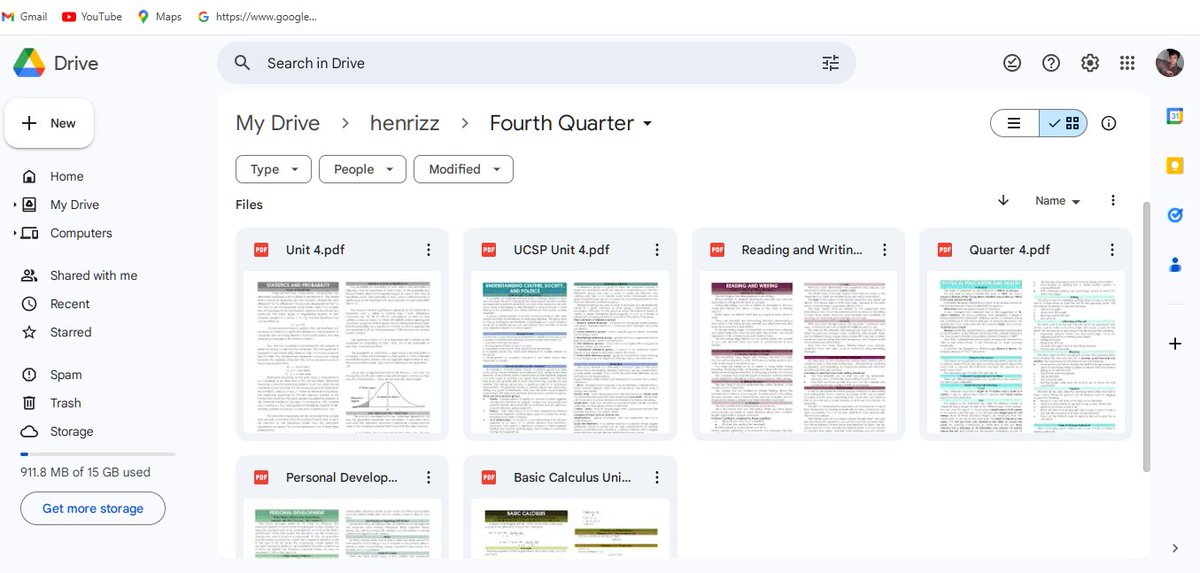Open the People filter dropdown
This screenshot has height=573, width=1200.
coord(363,169)
